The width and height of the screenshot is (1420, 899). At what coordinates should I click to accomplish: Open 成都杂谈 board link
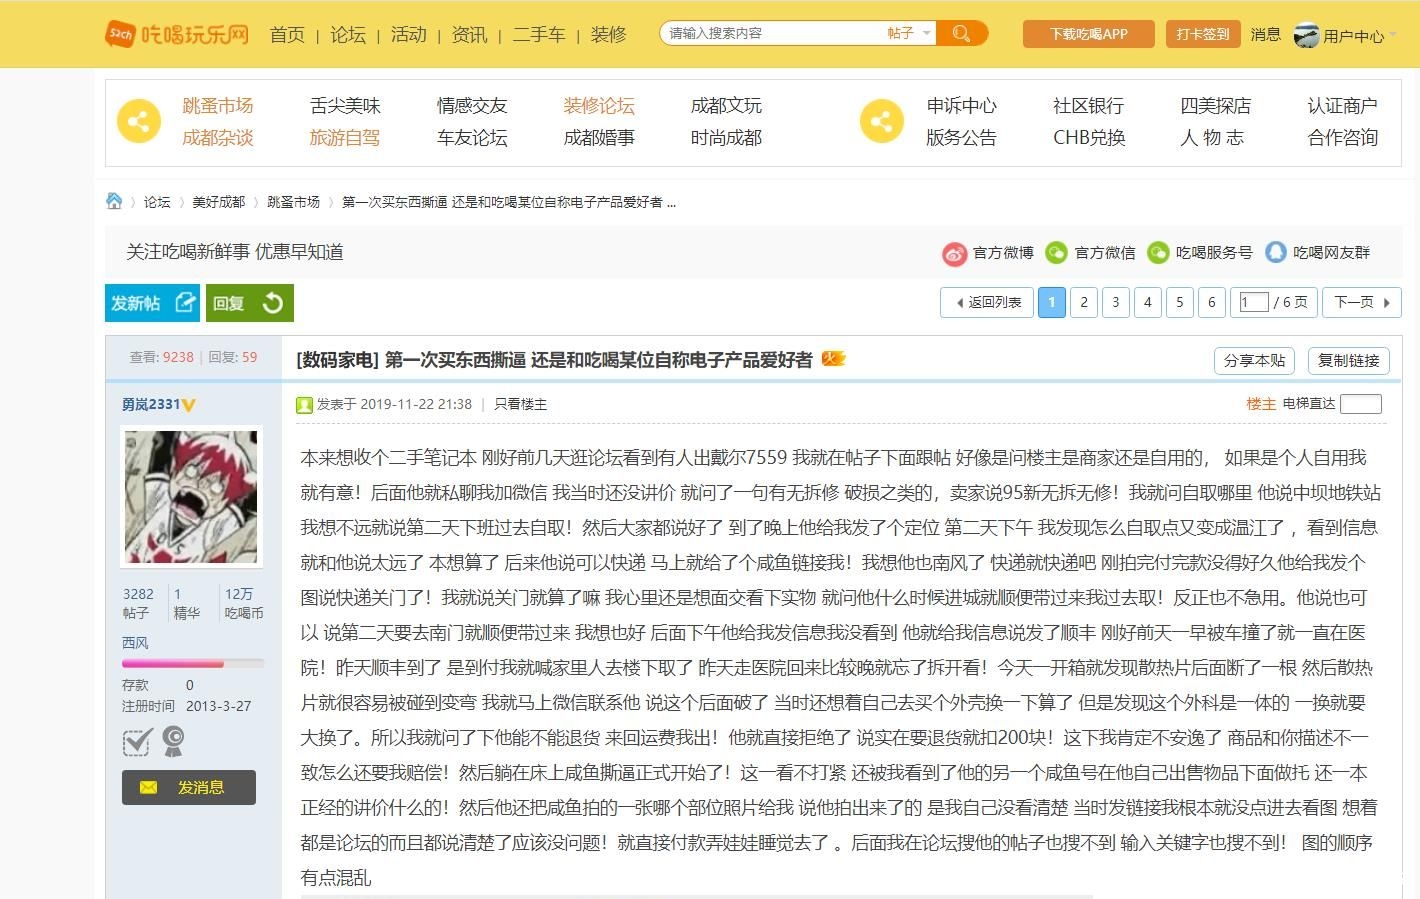[x=217, y=138]
